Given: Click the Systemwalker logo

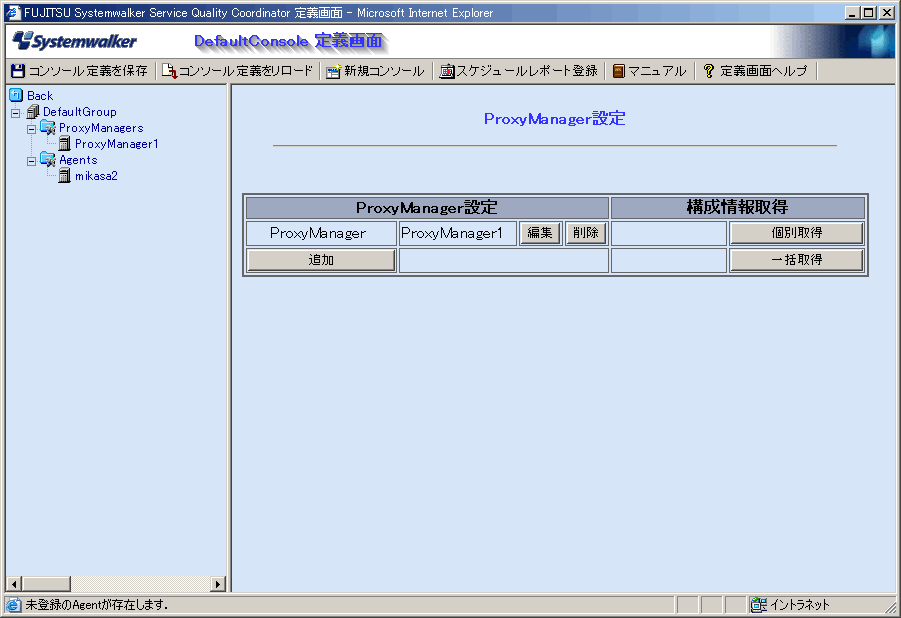Looking at the screenshot, I should [75, 41].
